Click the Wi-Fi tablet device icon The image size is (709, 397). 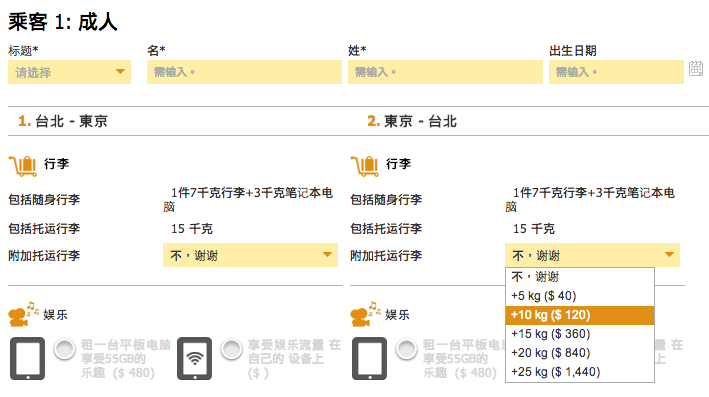[x=194, y=358]
